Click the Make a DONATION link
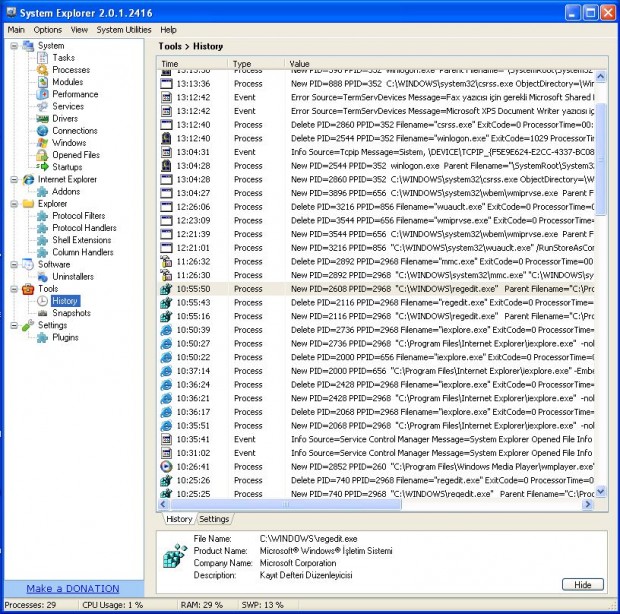620x614 pixels. click(x=73, y=589)
